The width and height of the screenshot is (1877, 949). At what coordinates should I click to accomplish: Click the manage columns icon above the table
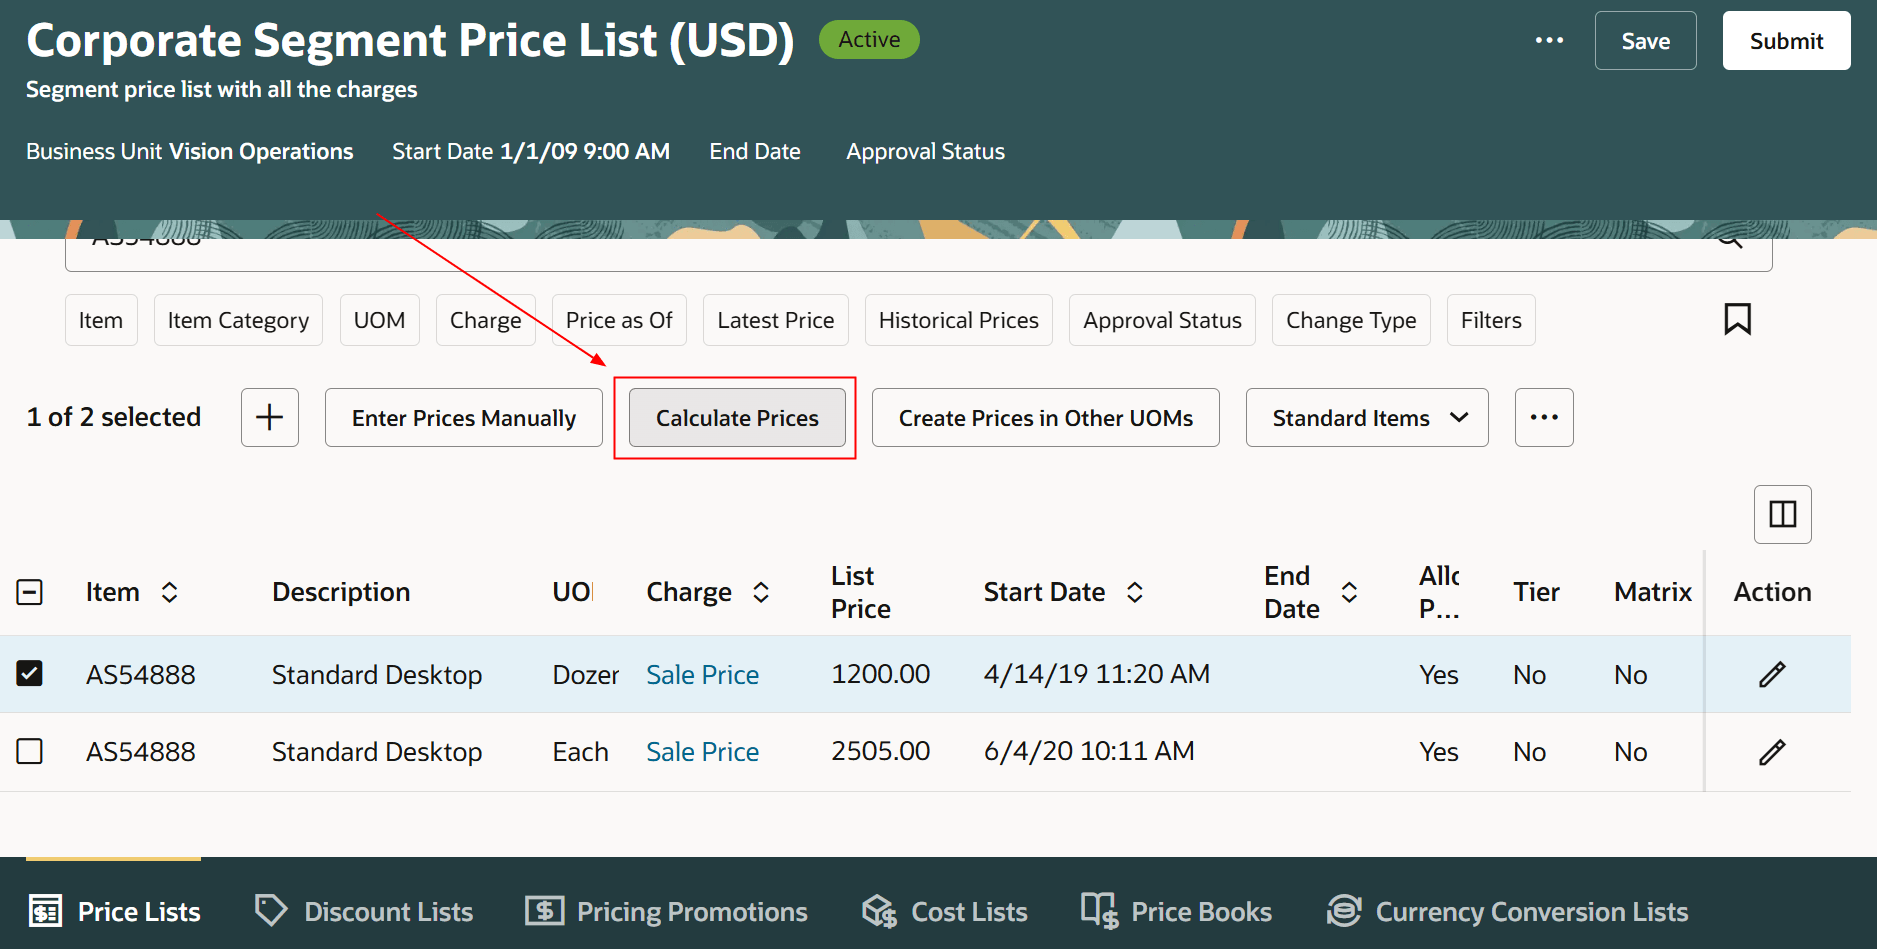1783,514
